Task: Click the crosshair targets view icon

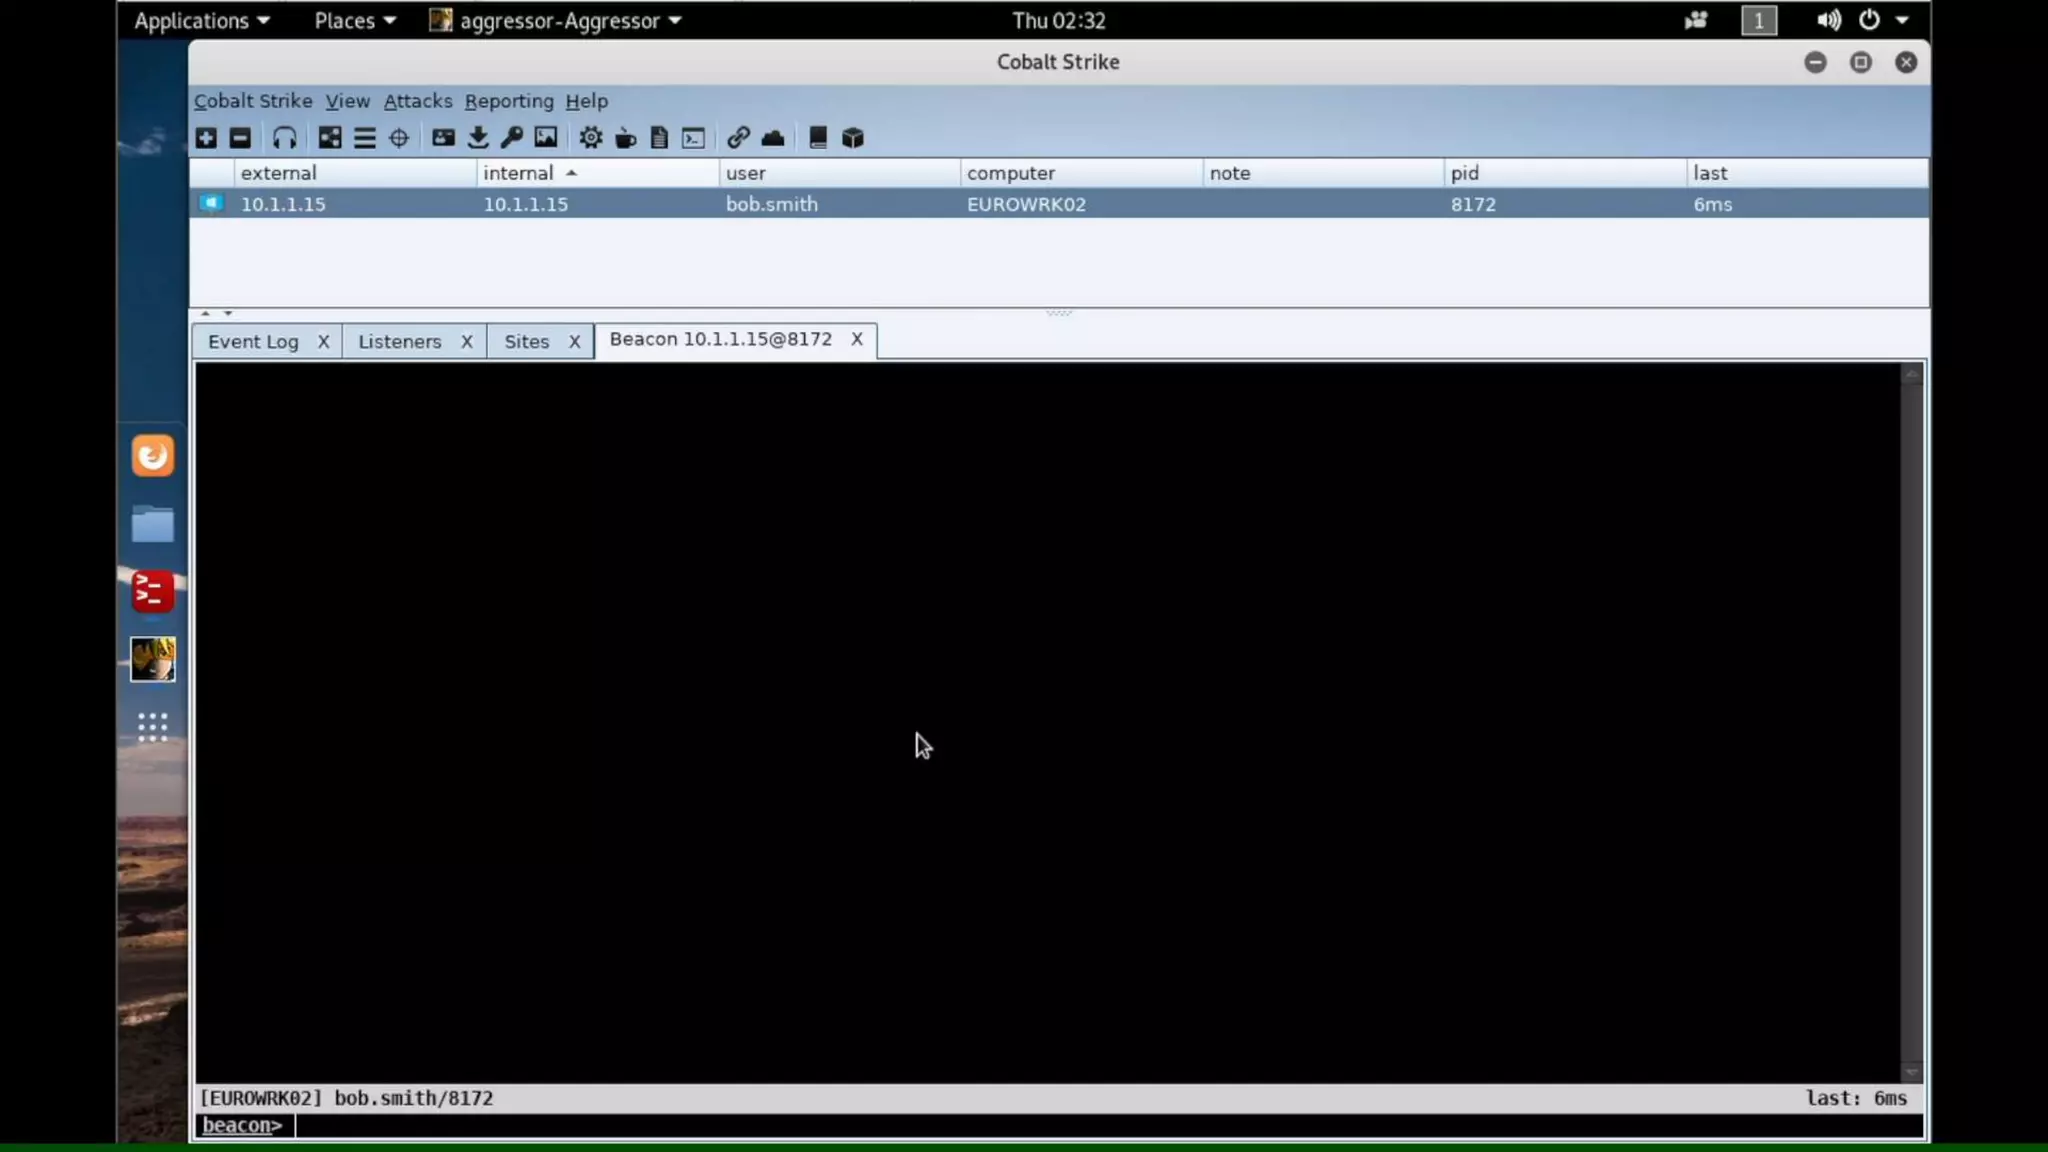Action: [x=399, y=138]
